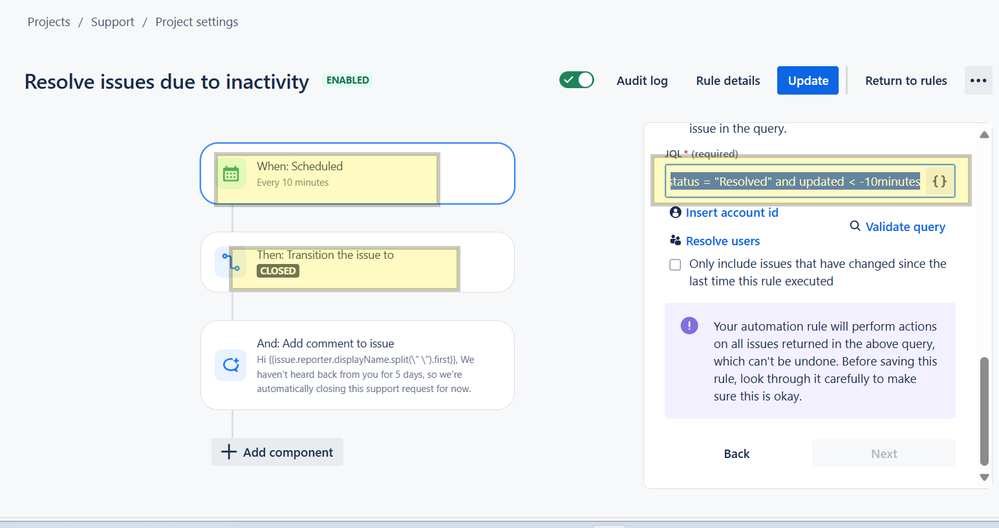Click Return to rules

coord(905,81)
